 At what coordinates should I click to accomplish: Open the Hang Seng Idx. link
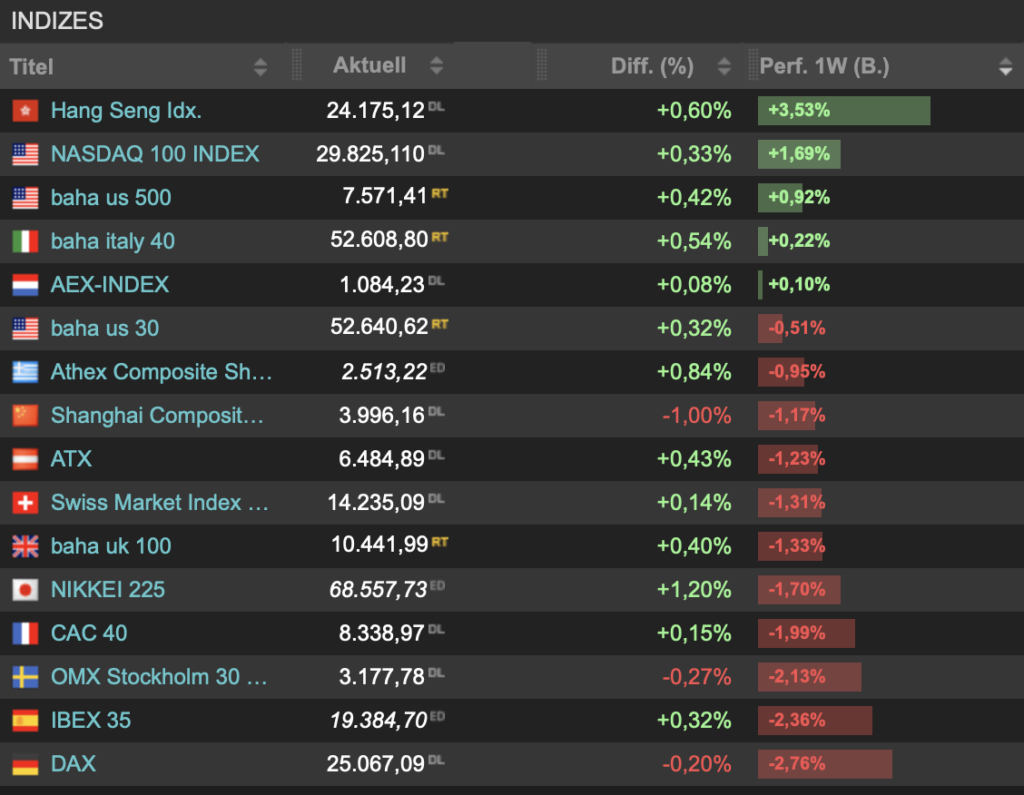[126, 110]
